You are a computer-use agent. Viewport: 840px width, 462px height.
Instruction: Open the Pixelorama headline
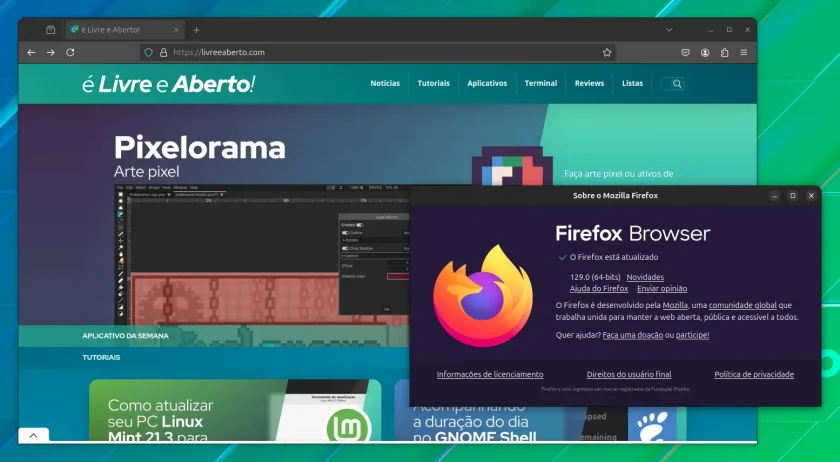click(199, 147)
